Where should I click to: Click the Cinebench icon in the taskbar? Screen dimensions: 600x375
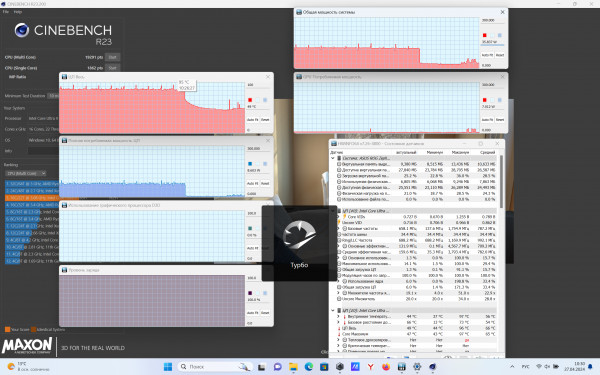[x=432, y=367]
